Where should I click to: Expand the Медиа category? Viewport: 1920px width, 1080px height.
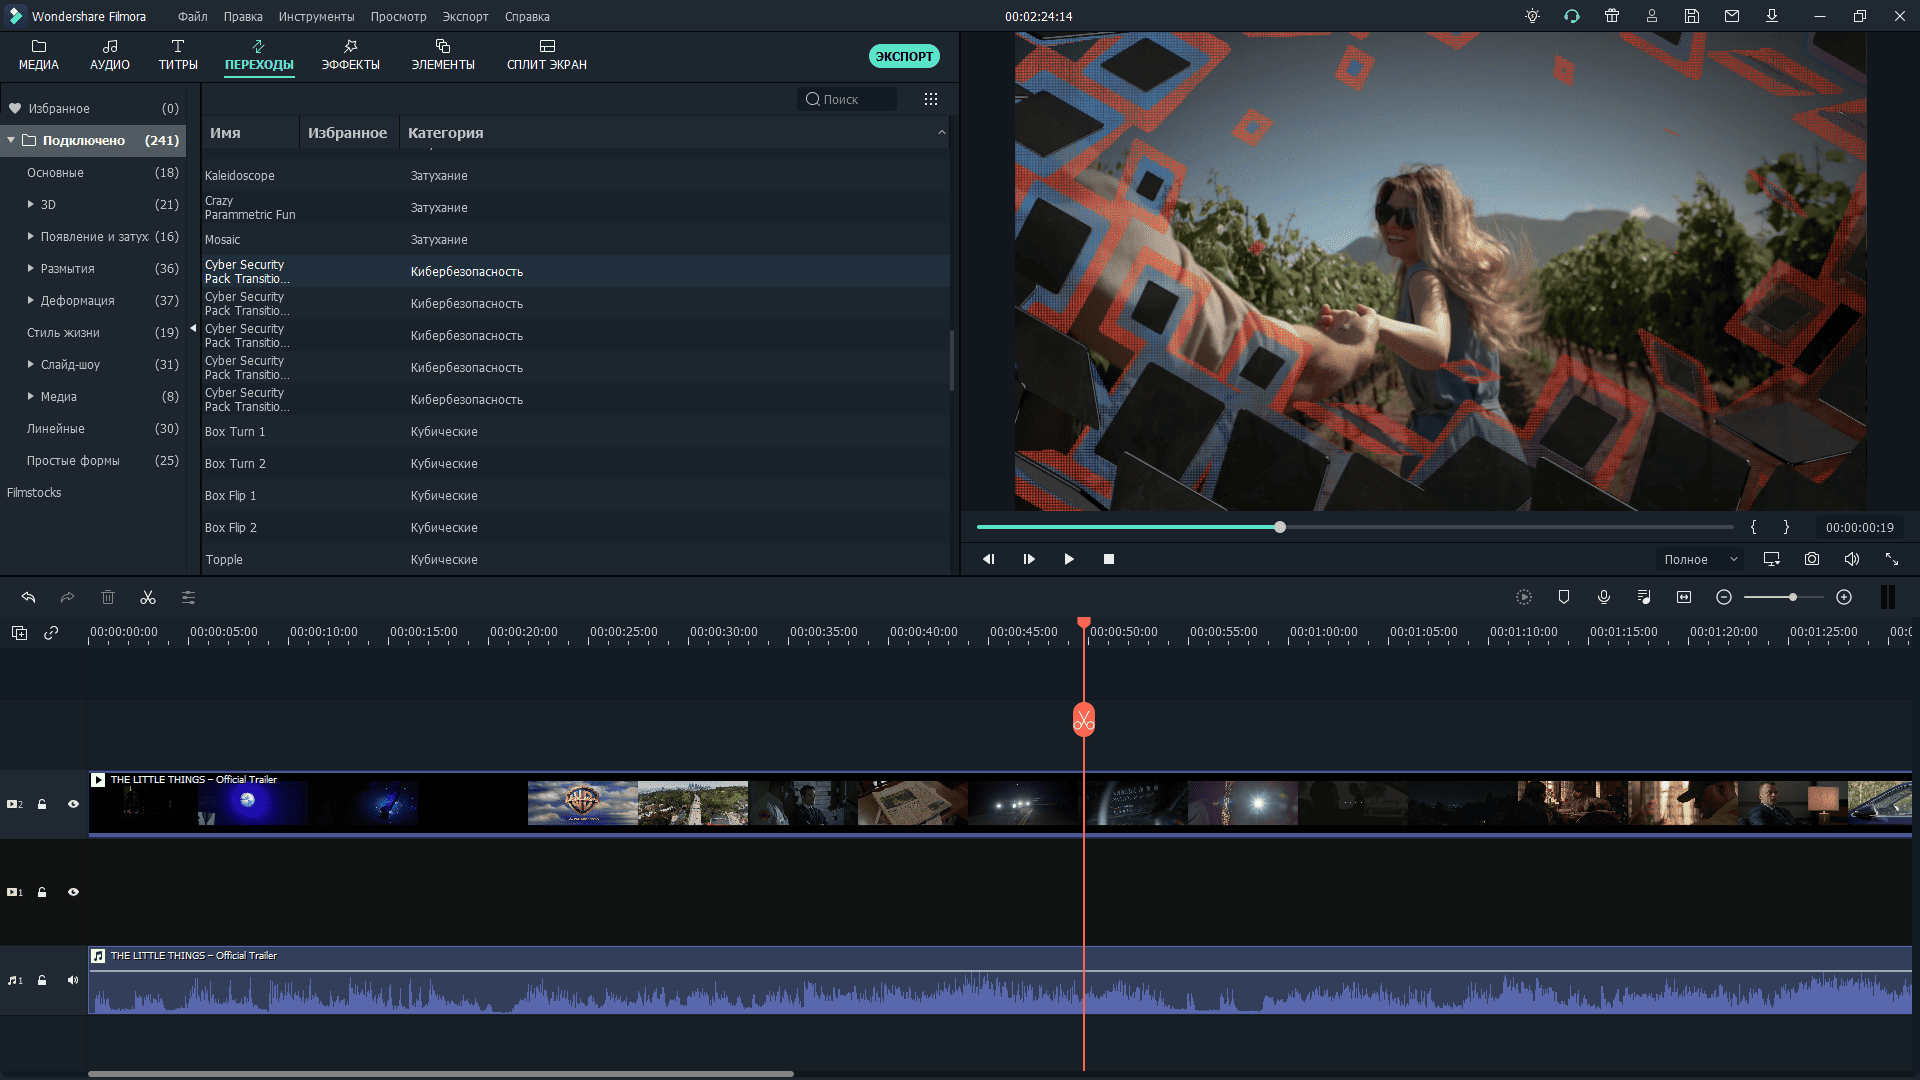tap(31, 396)
